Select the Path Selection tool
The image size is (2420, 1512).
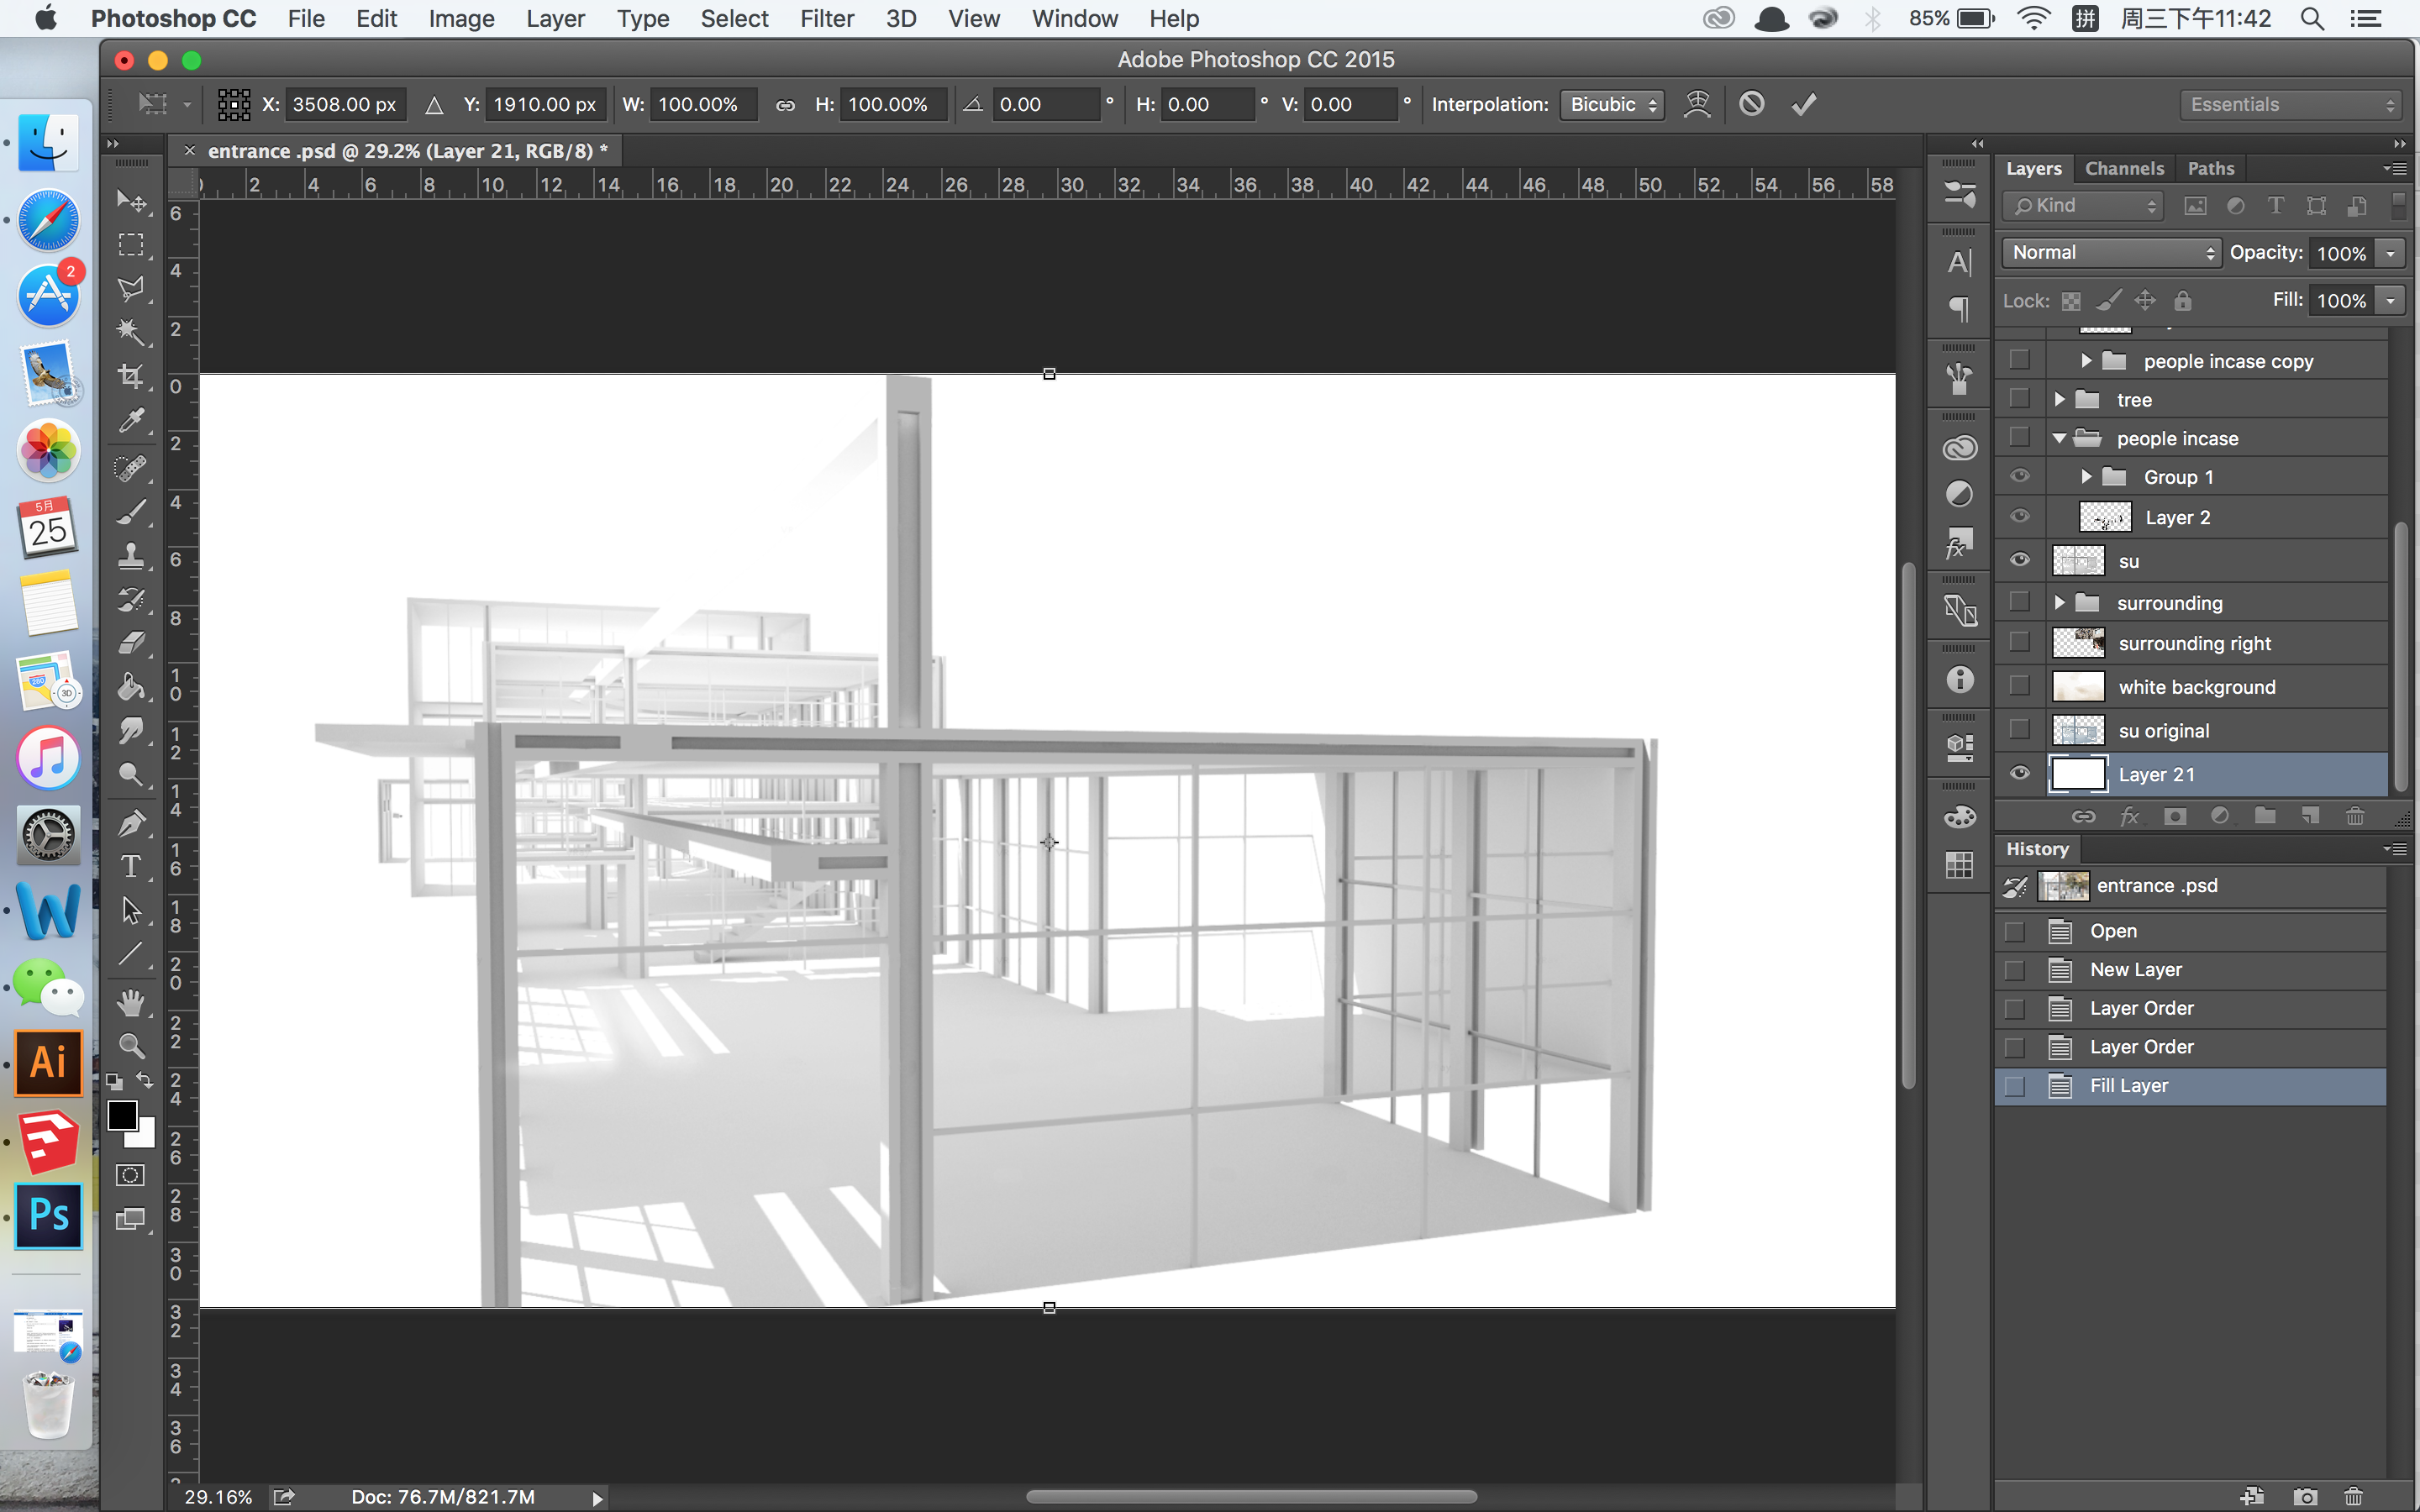tap(131, 910)
